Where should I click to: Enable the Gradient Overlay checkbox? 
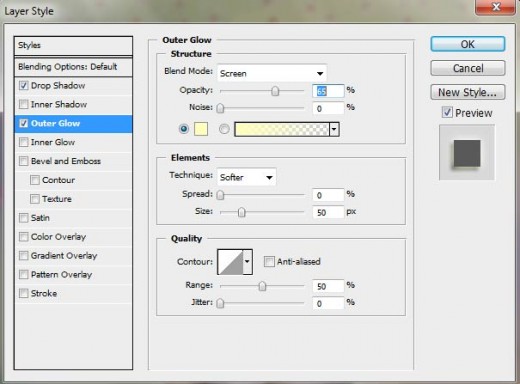coord(24,256)
